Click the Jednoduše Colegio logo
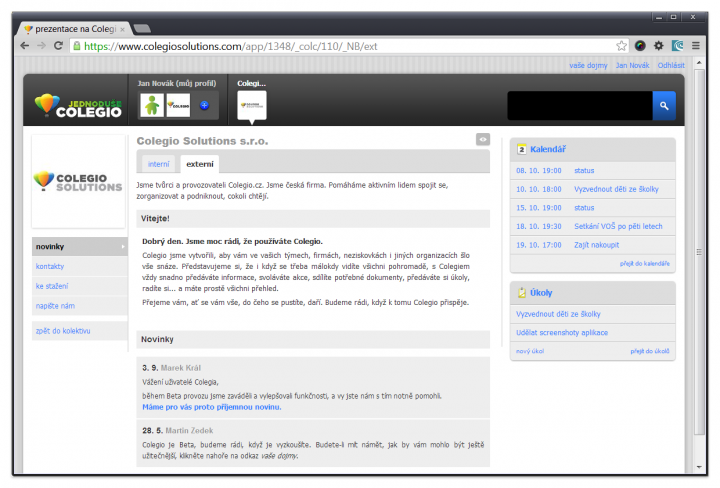This screenshot has width=720, height=488. click(x=78, y=105)
